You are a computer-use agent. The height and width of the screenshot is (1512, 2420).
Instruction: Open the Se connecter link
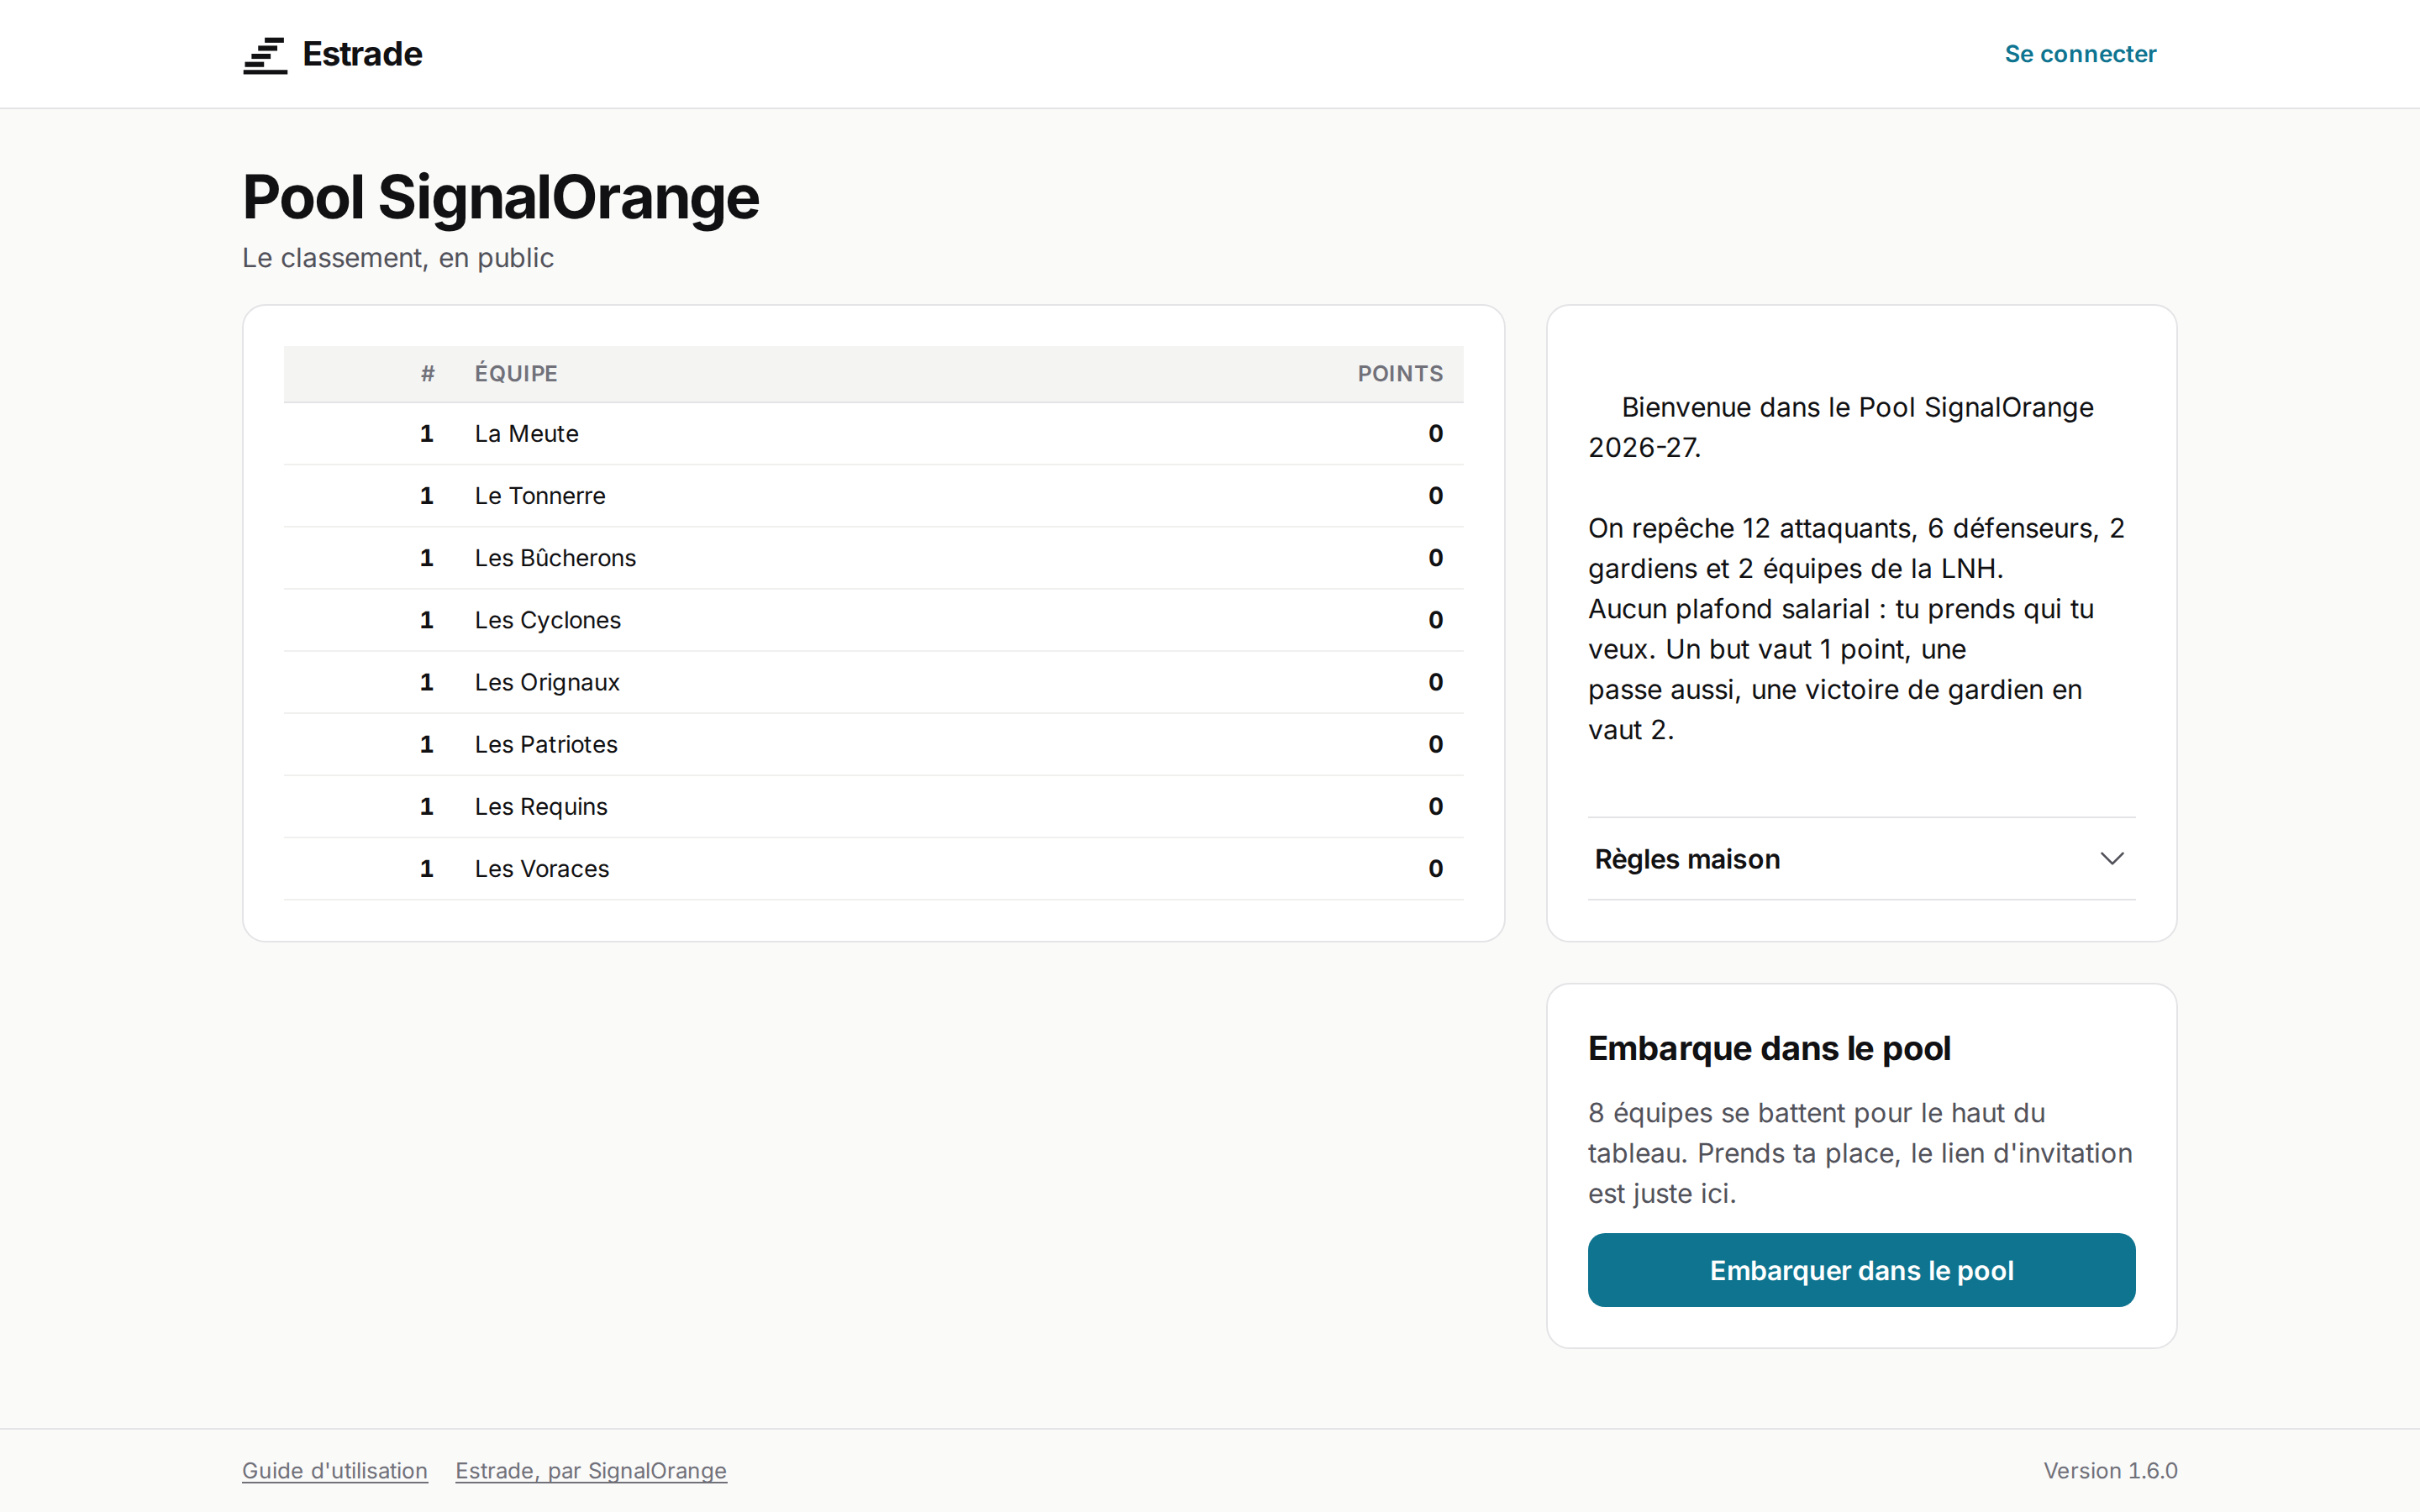2080,54
